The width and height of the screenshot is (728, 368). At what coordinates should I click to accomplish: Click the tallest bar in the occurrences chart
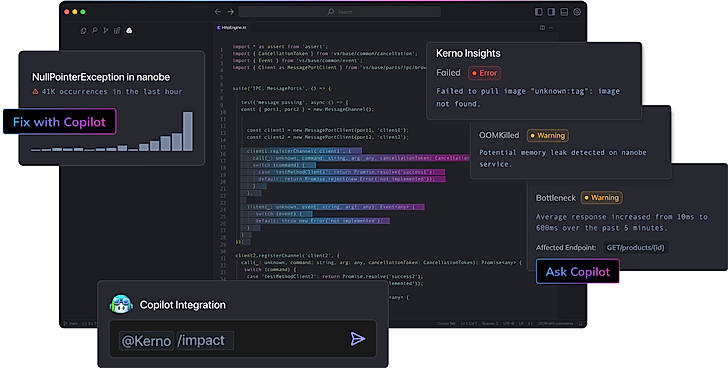[188, 131]
